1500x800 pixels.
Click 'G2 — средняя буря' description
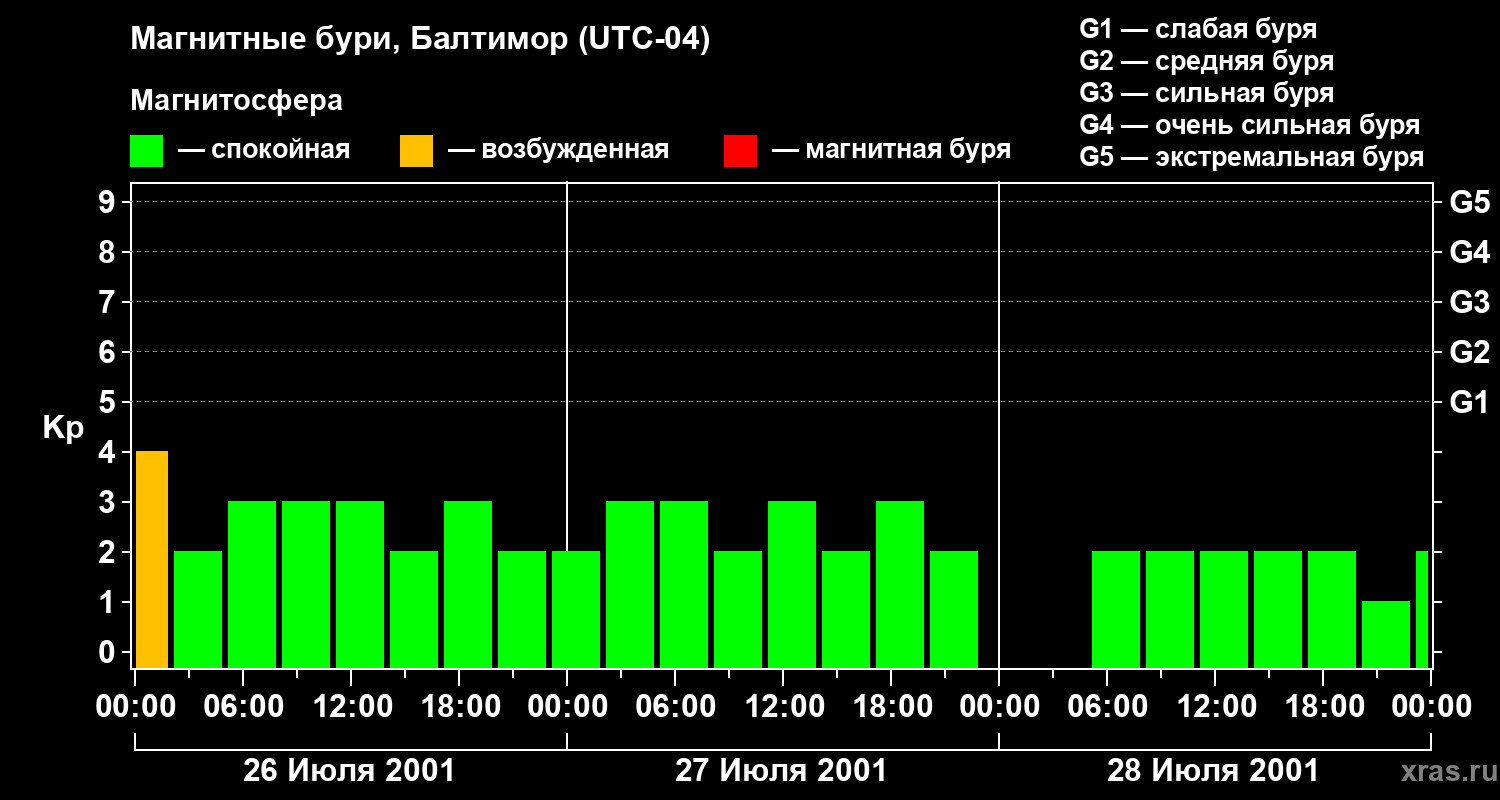tap(1206, 61)
